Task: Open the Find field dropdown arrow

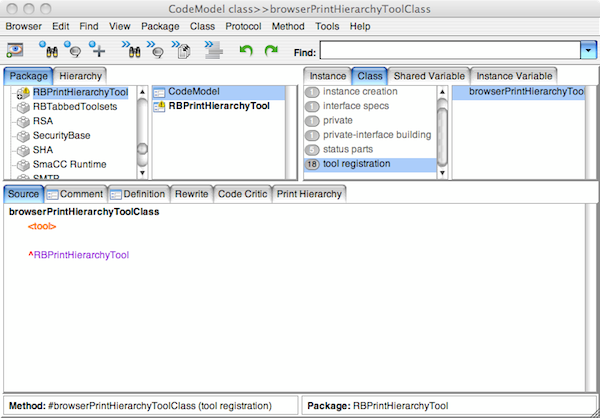Action: tap(588, 50)
